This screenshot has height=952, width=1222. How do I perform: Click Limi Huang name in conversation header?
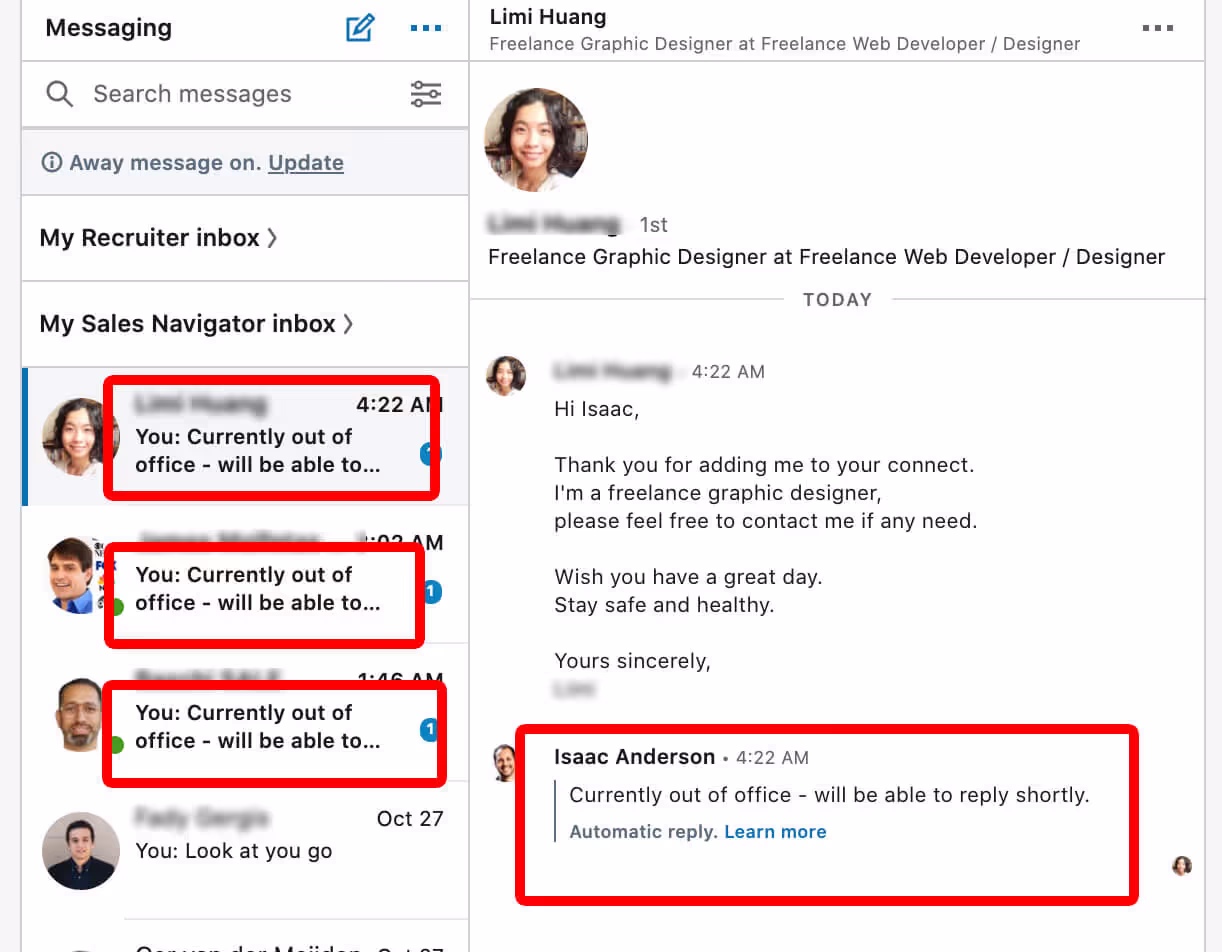pyautogui.click(x=548, y=17)
